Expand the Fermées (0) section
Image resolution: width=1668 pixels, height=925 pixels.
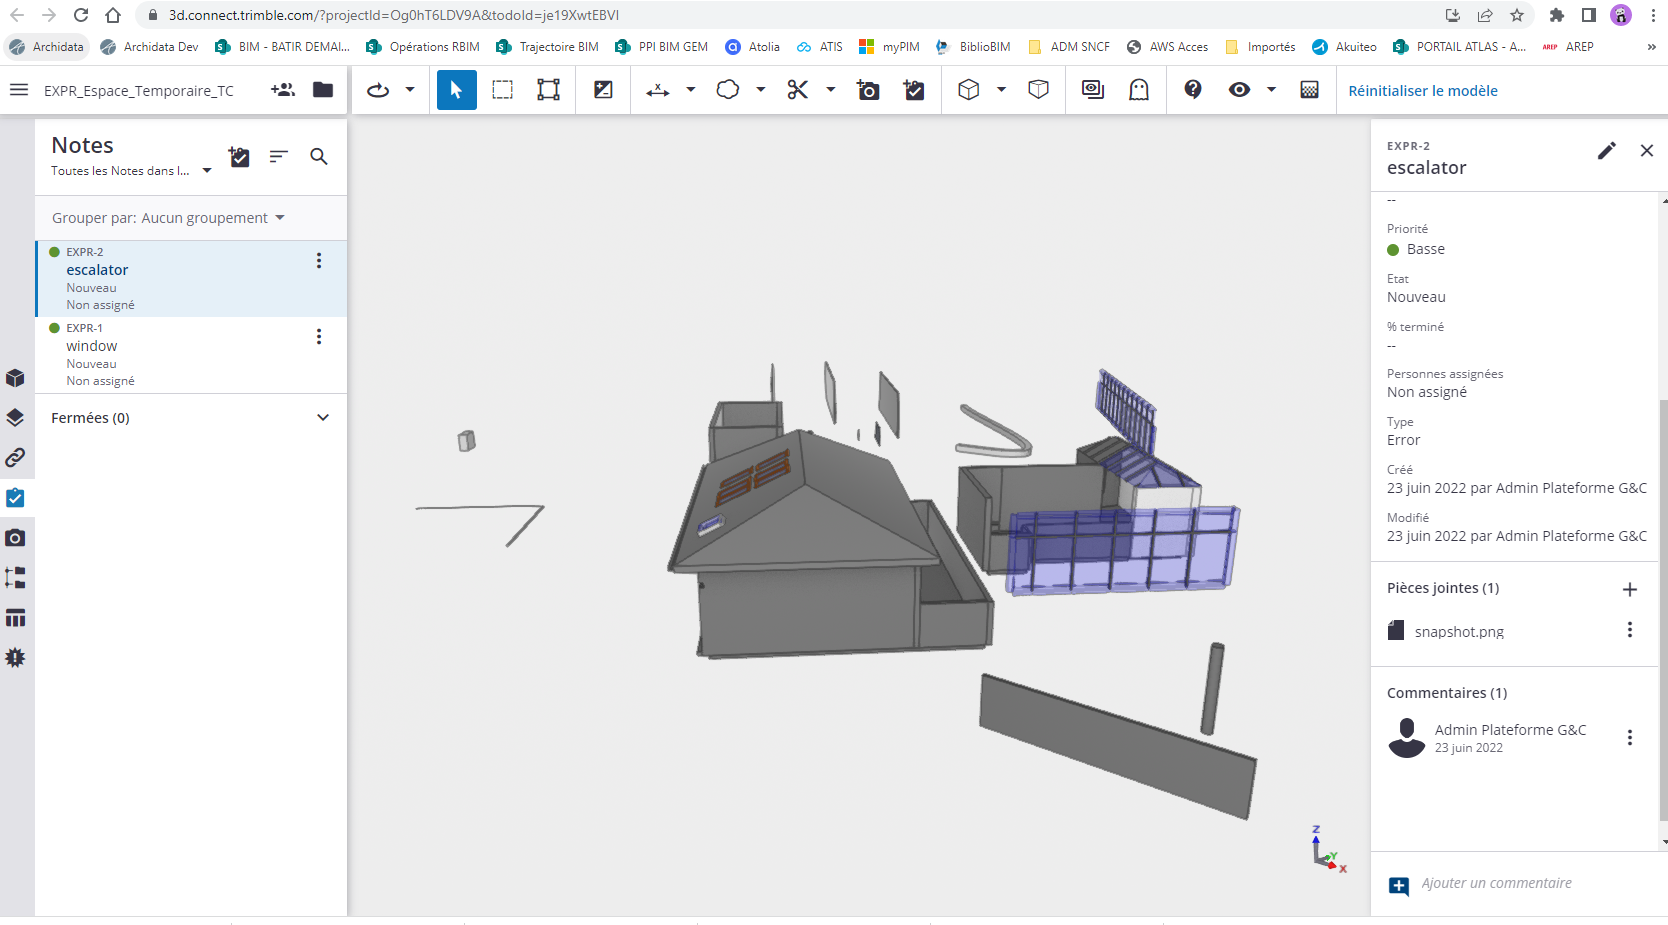point(322,418)
